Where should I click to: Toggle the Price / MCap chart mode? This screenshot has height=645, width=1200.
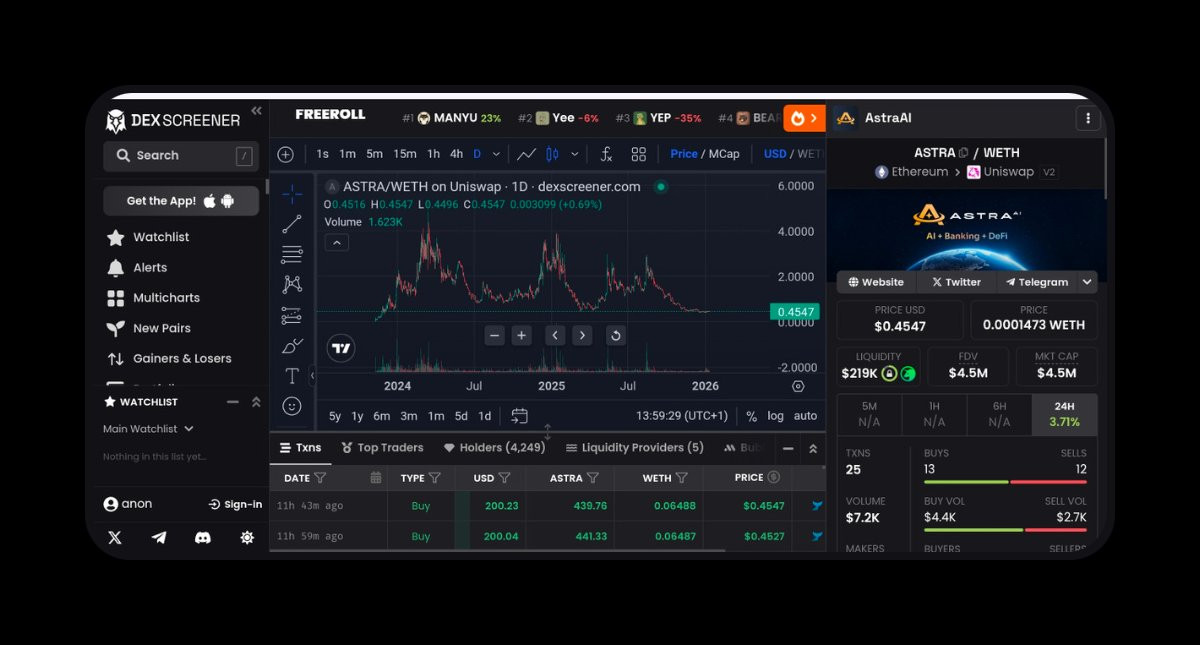[x=705, y=154]
